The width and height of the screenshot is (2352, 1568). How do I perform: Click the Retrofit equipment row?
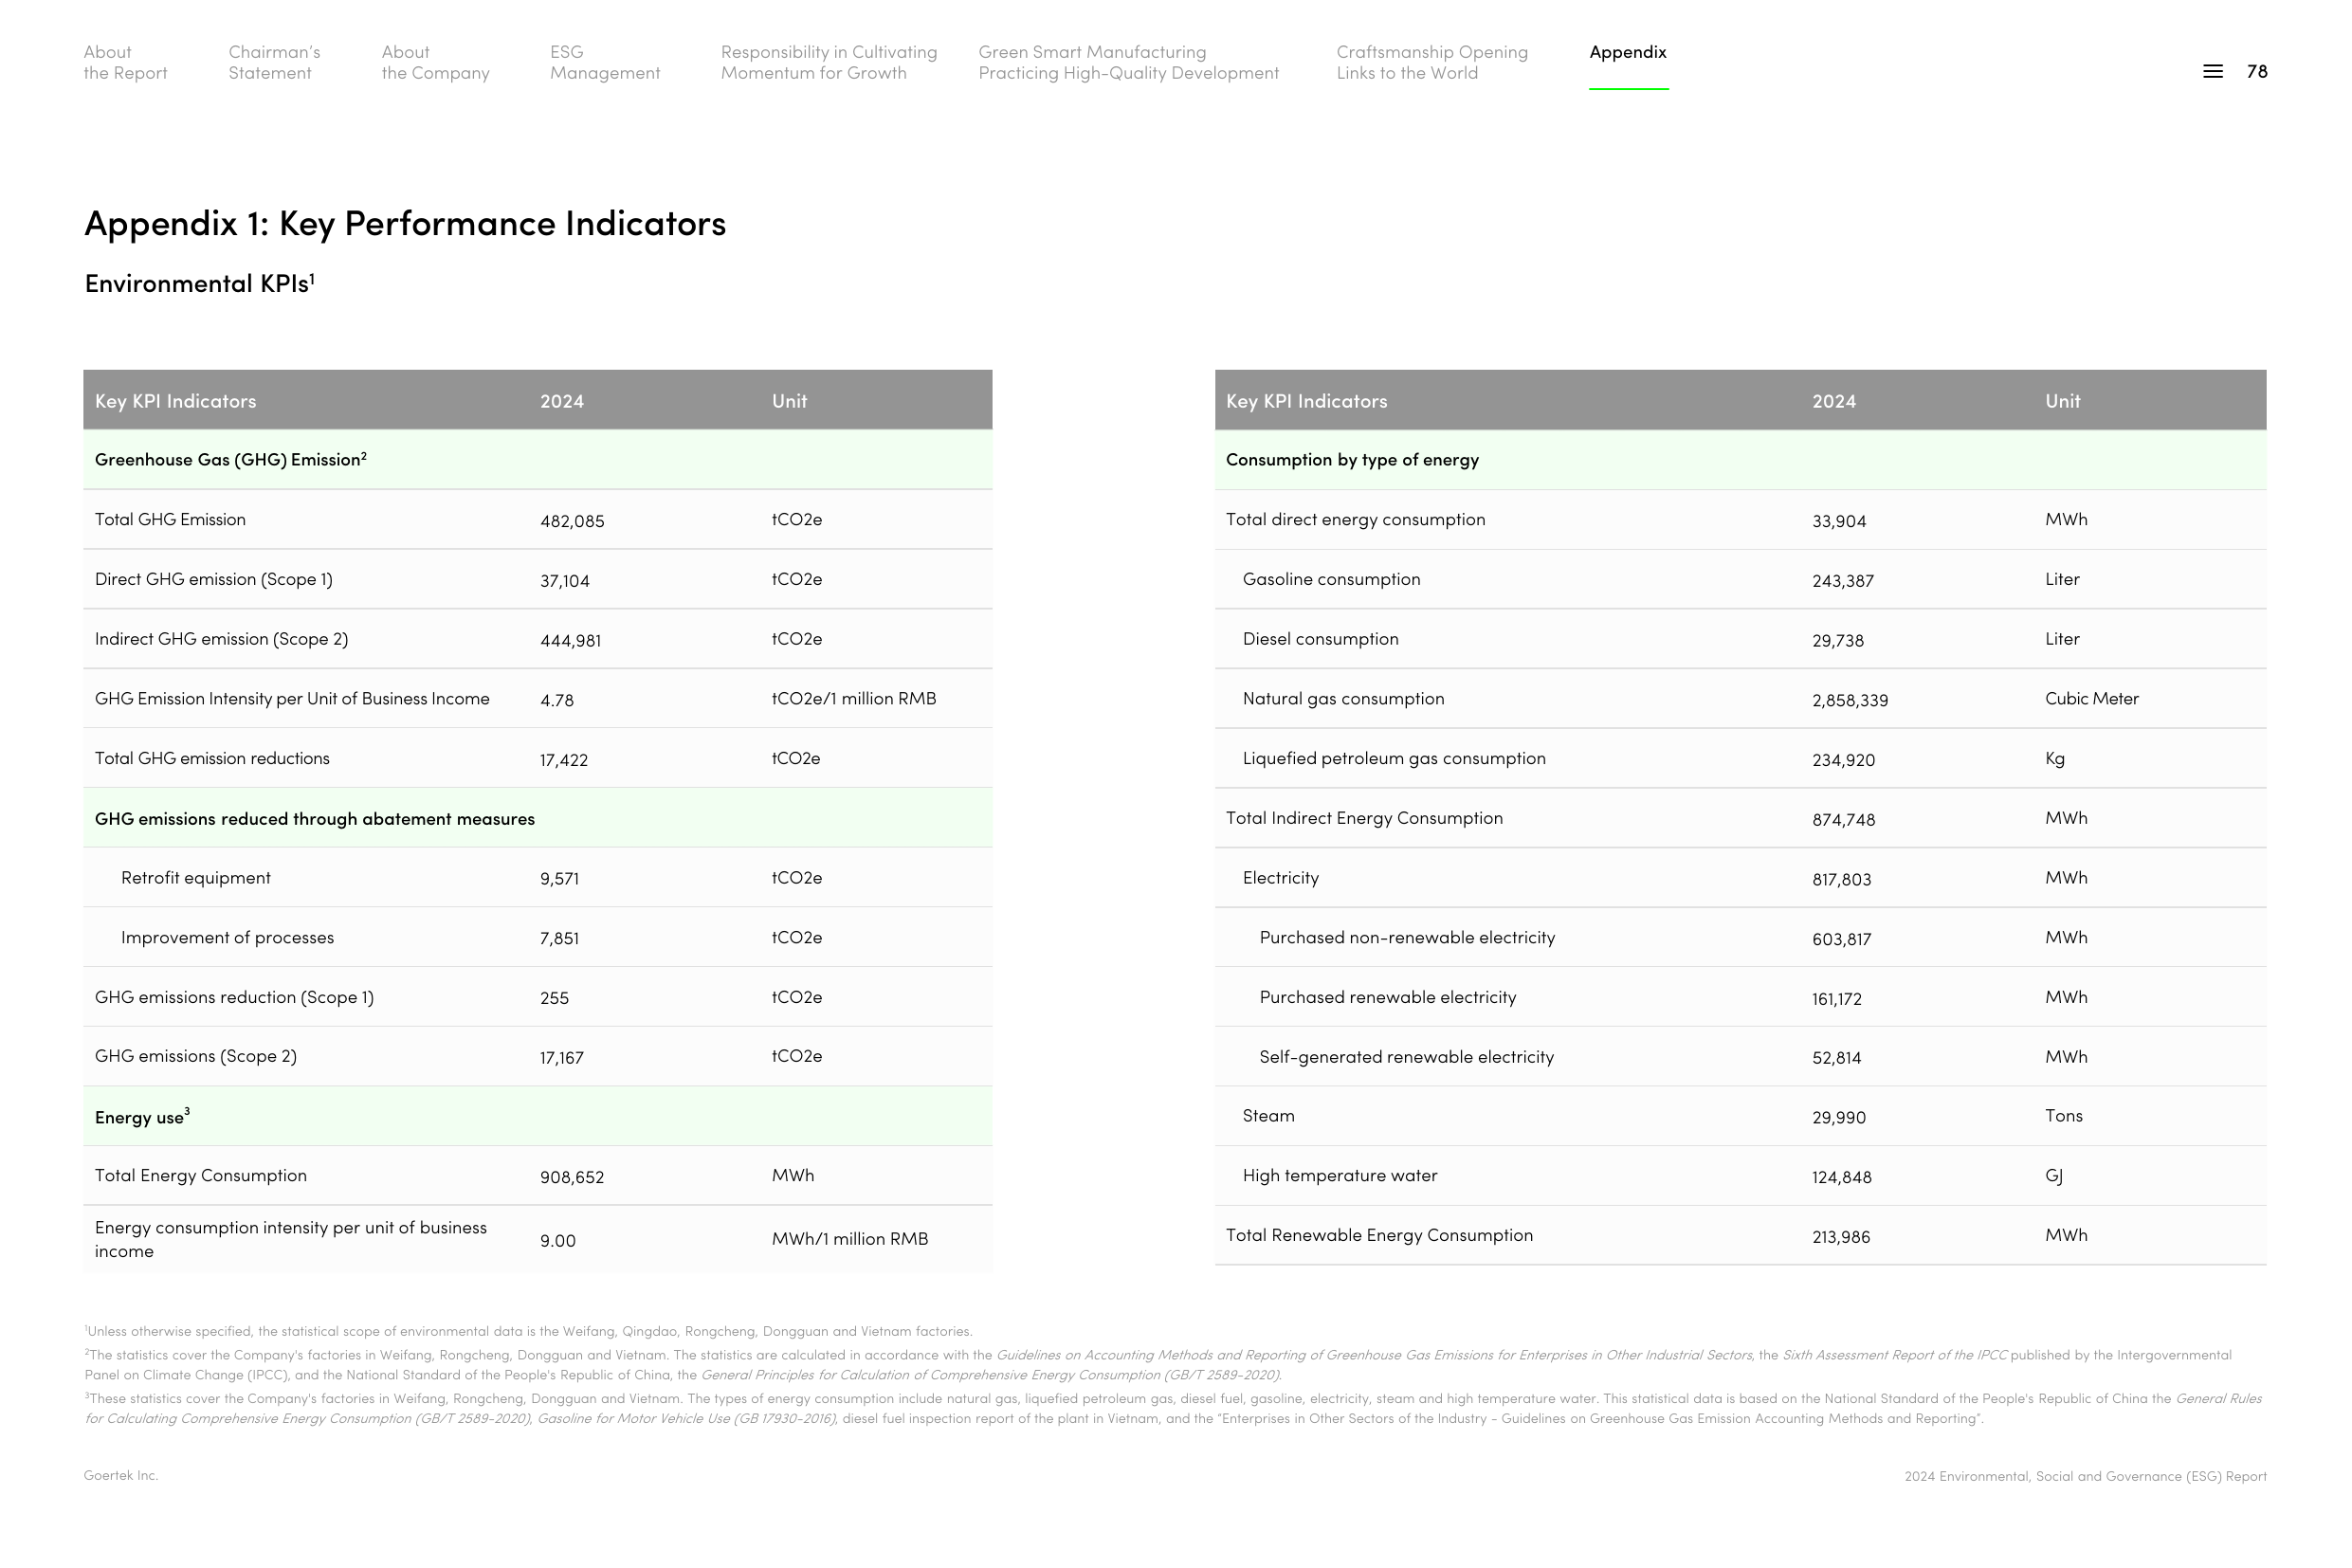tap(537, 877)
